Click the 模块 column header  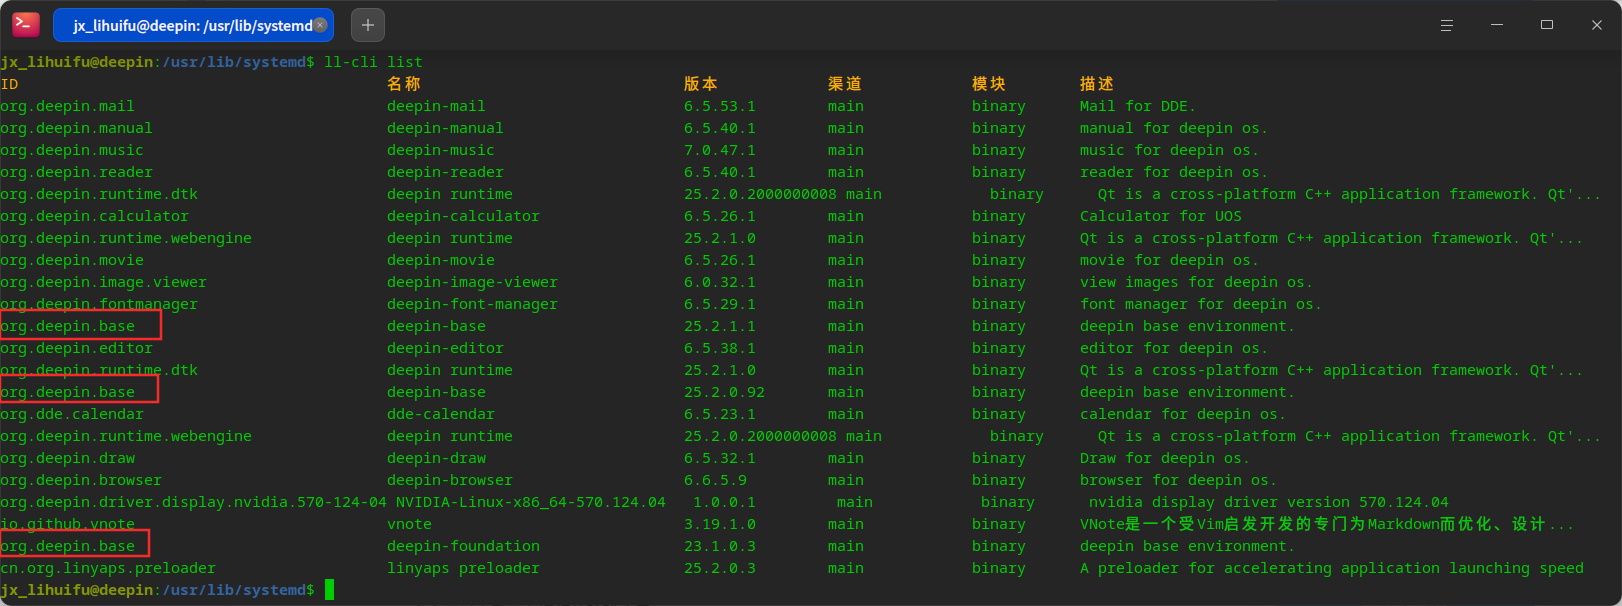click(989, 84)
